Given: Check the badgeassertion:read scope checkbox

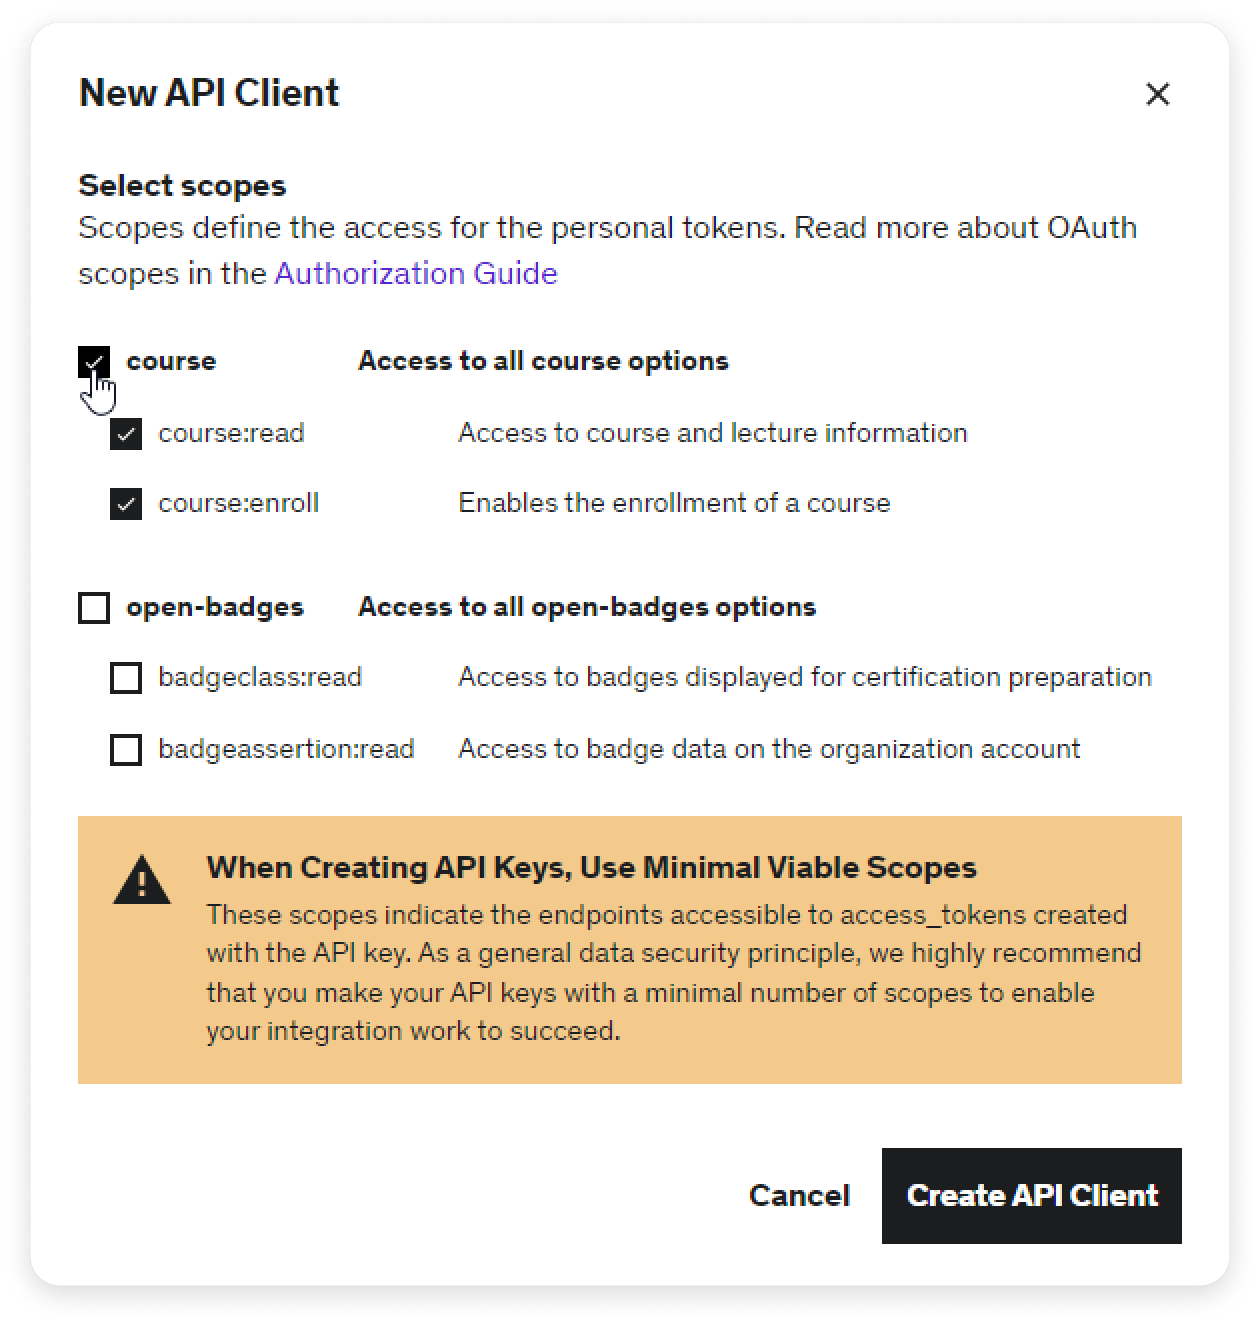Looking at the screenshot, I should (x=126, y=749).
